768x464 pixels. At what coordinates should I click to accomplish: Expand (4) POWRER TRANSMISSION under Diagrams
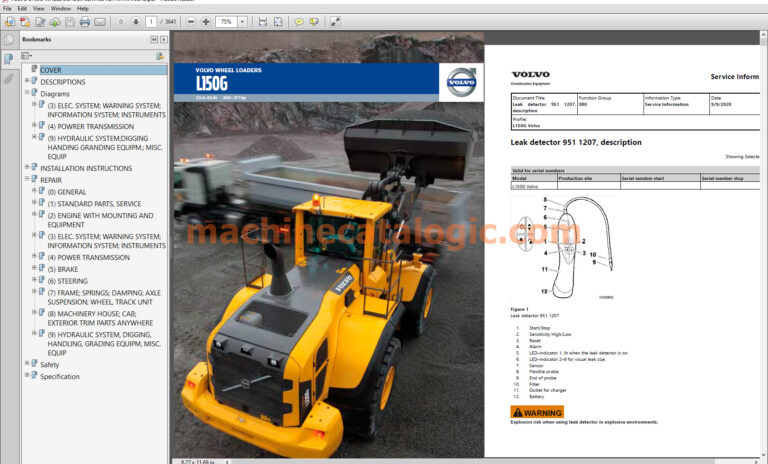[34, 125]
